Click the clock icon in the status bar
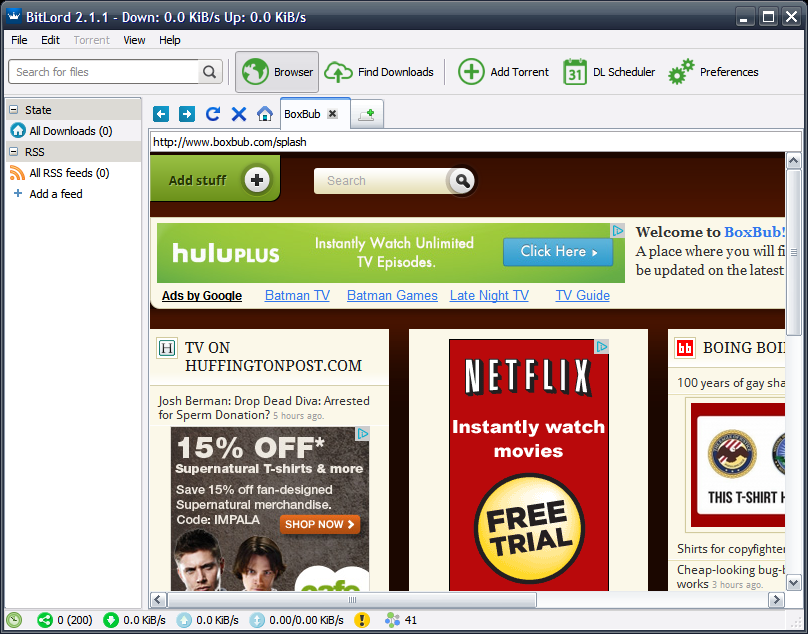 [x=14, y=620]
